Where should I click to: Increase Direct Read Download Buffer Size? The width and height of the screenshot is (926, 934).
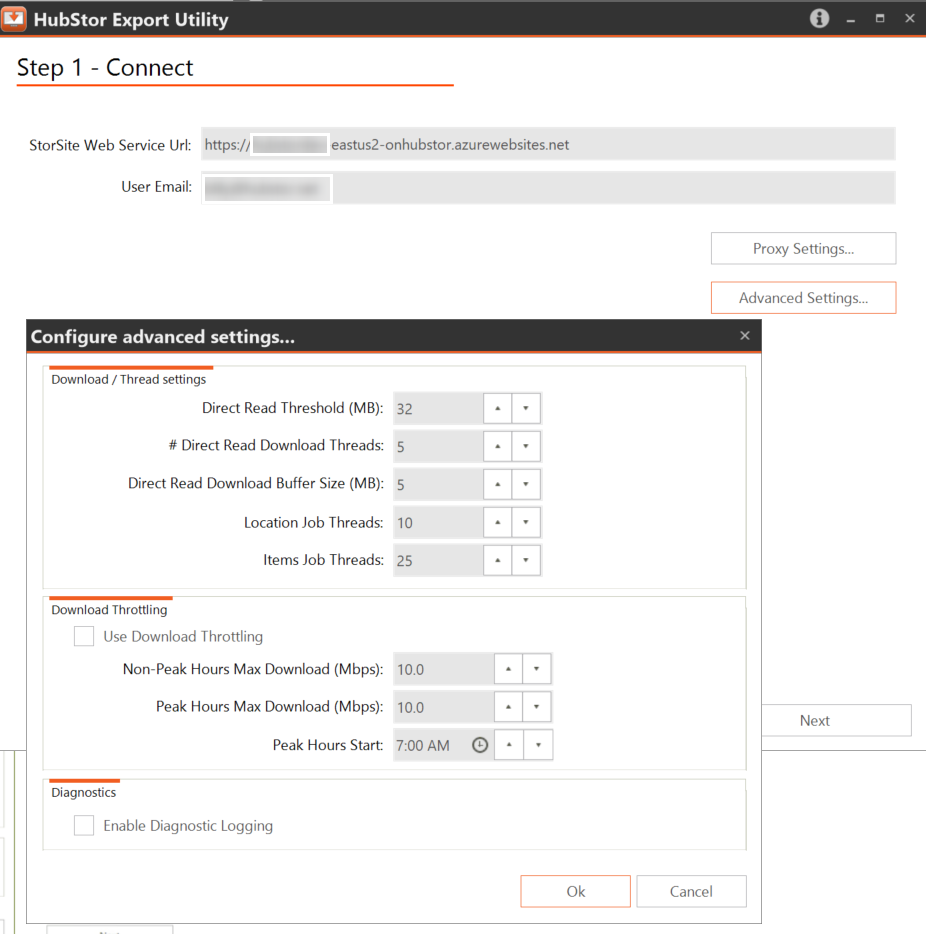[x=497, y=484]
